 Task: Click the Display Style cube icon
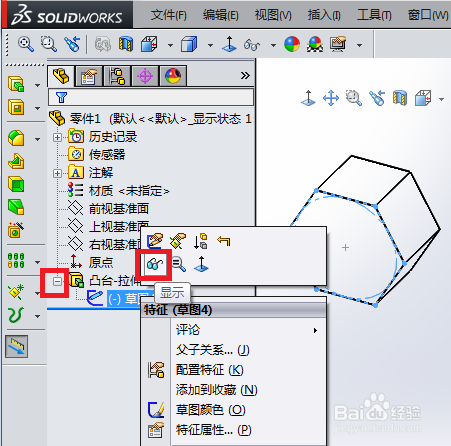tap(189, 44)
